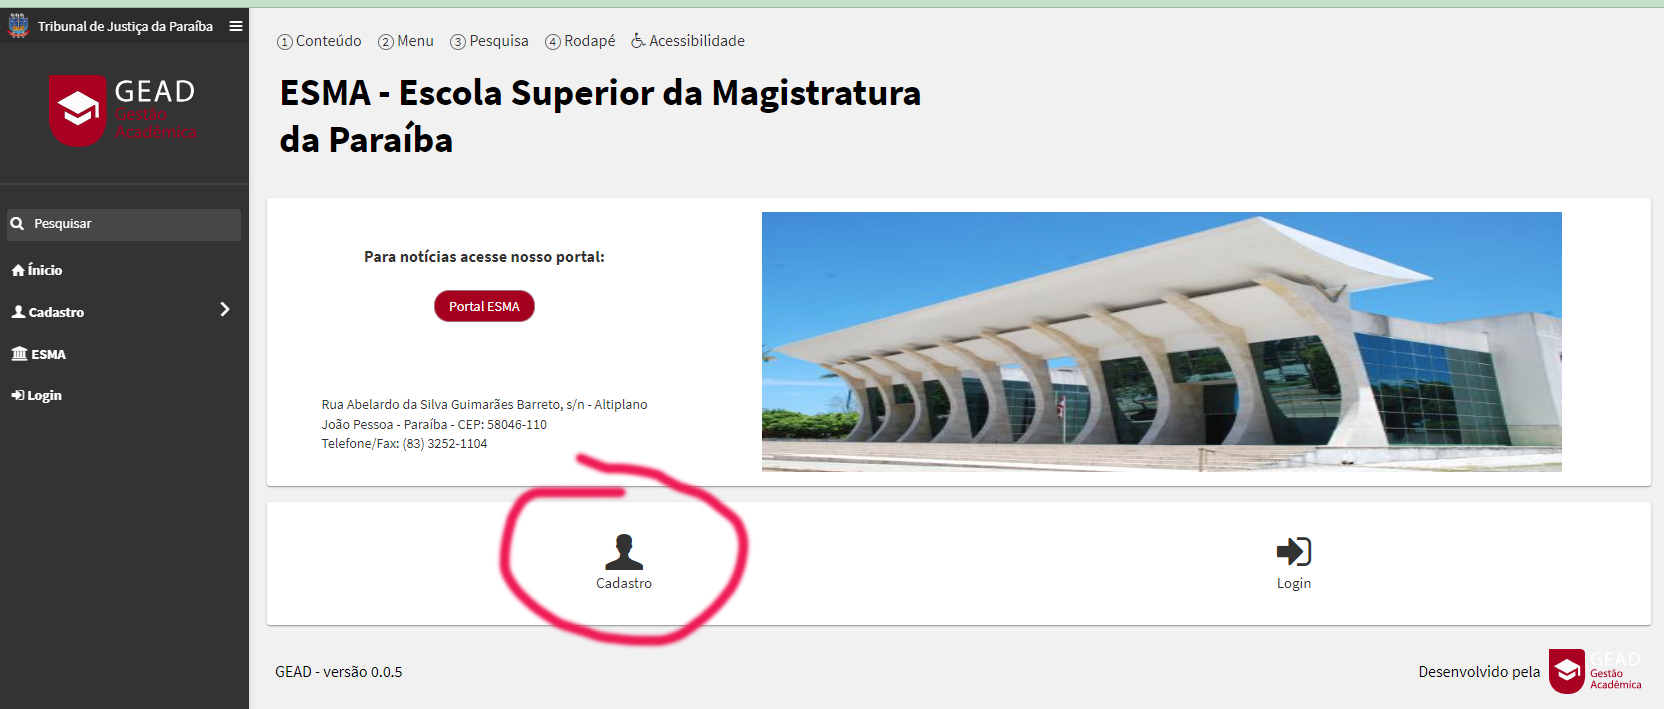Screen dimensions: 1664x709
Task: Expand the Cadastro sidebar chevron
Action: point(225,310)
